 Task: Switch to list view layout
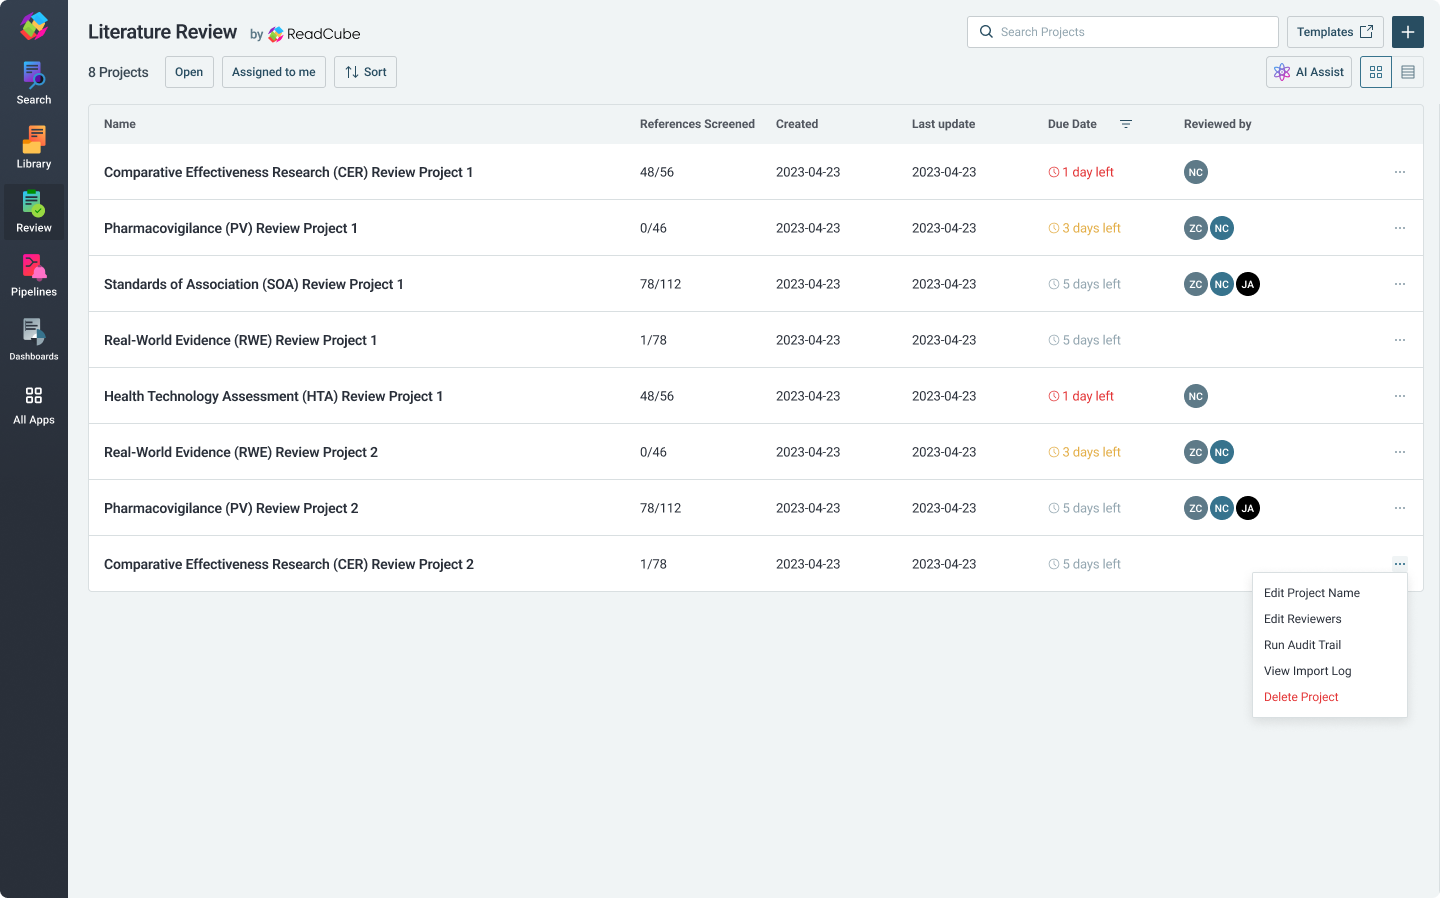point(1408,72)
